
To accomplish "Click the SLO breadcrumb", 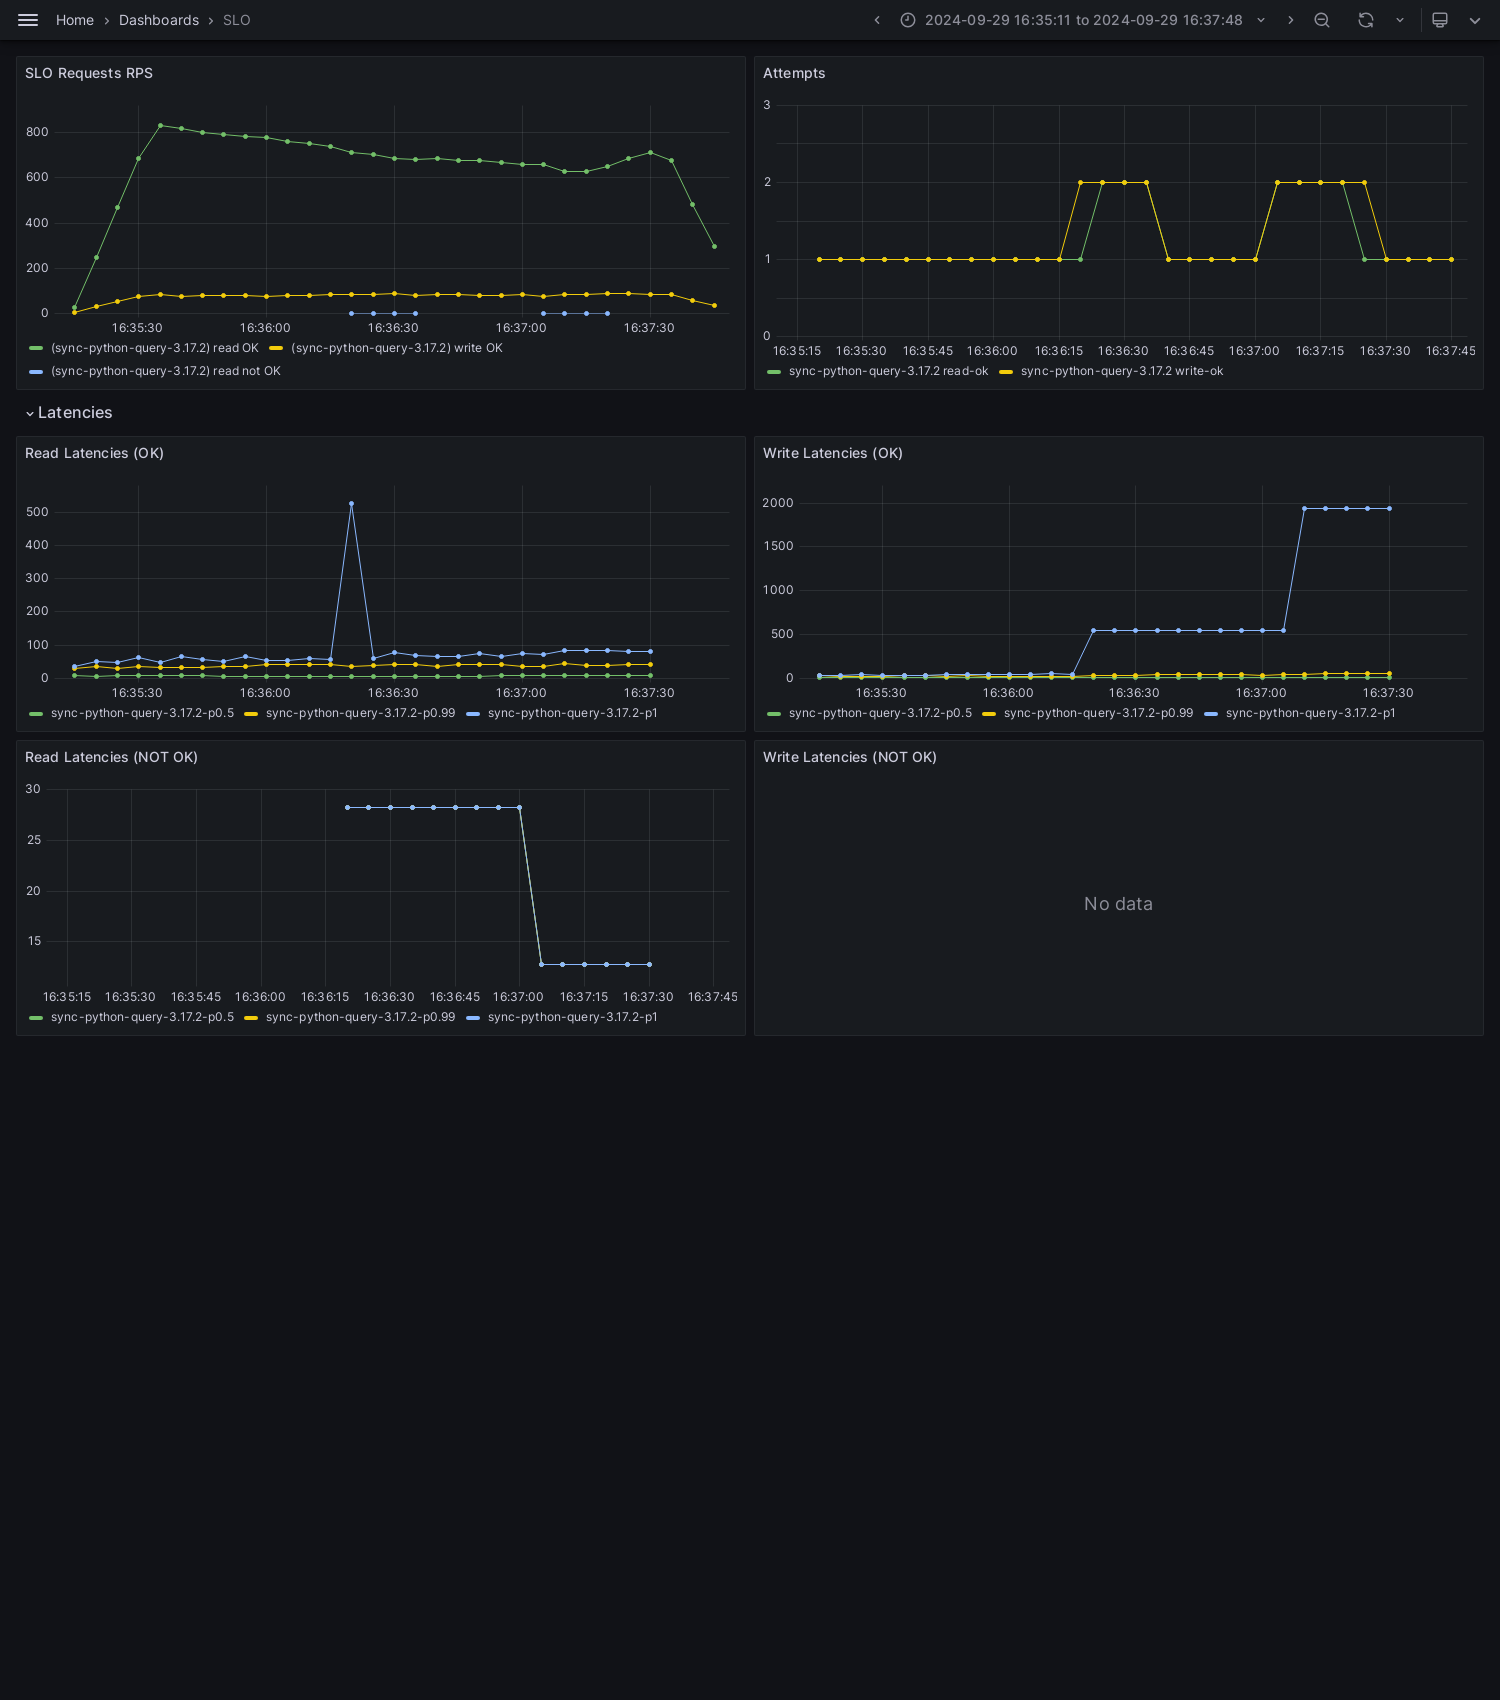I will click(x=237, y=20).
